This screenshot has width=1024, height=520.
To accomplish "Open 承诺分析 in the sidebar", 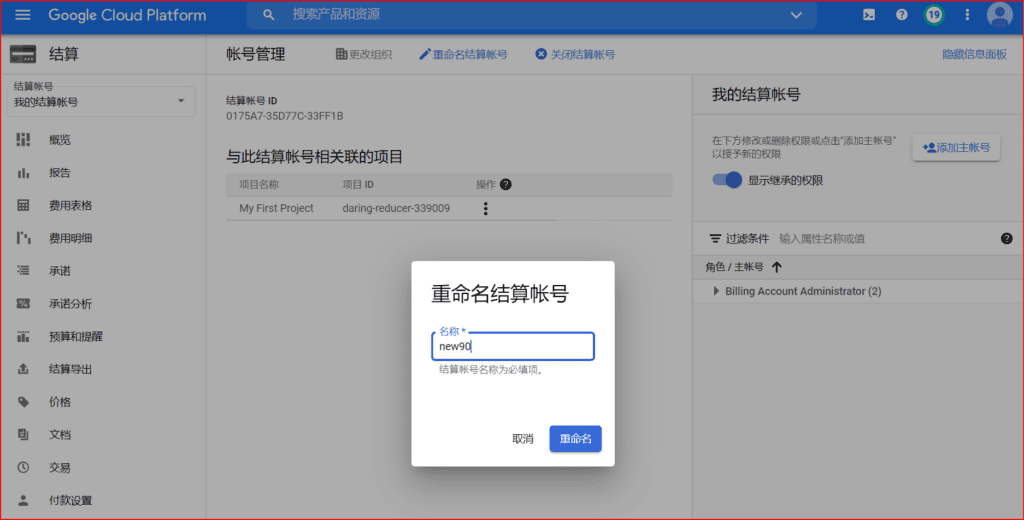I will coord(71,304).
